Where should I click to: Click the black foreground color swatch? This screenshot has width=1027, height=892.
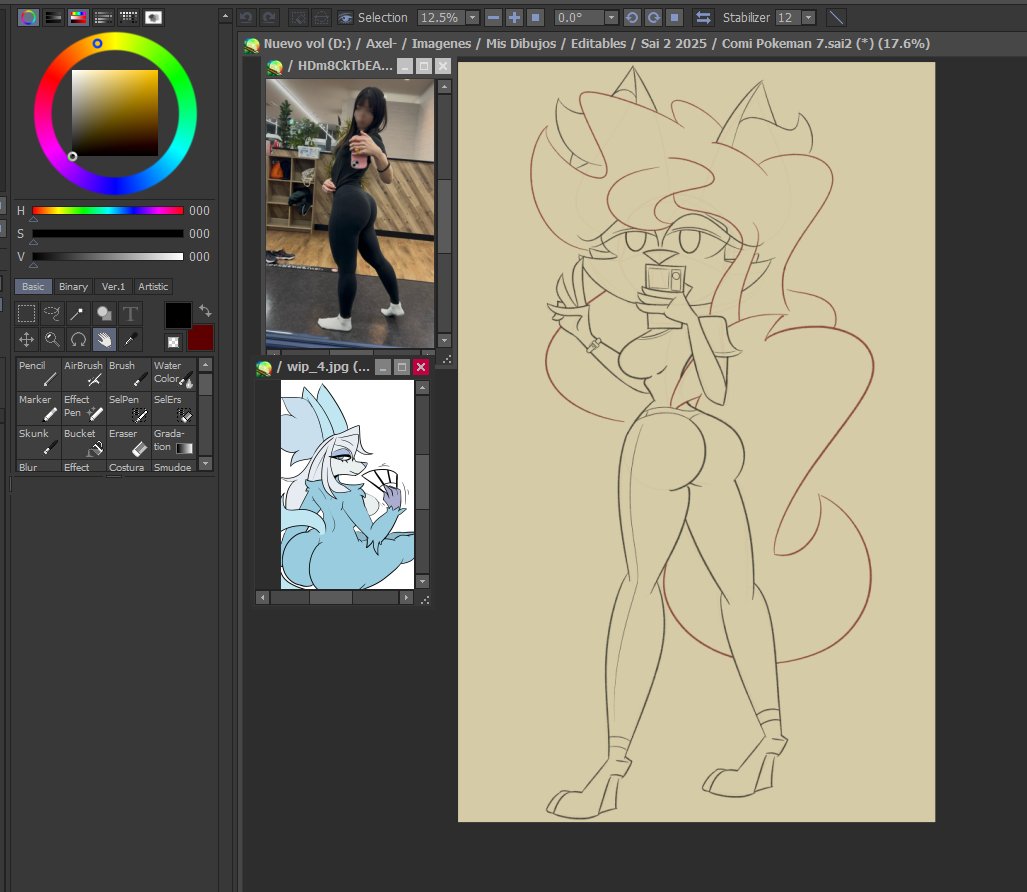(178, 315)
